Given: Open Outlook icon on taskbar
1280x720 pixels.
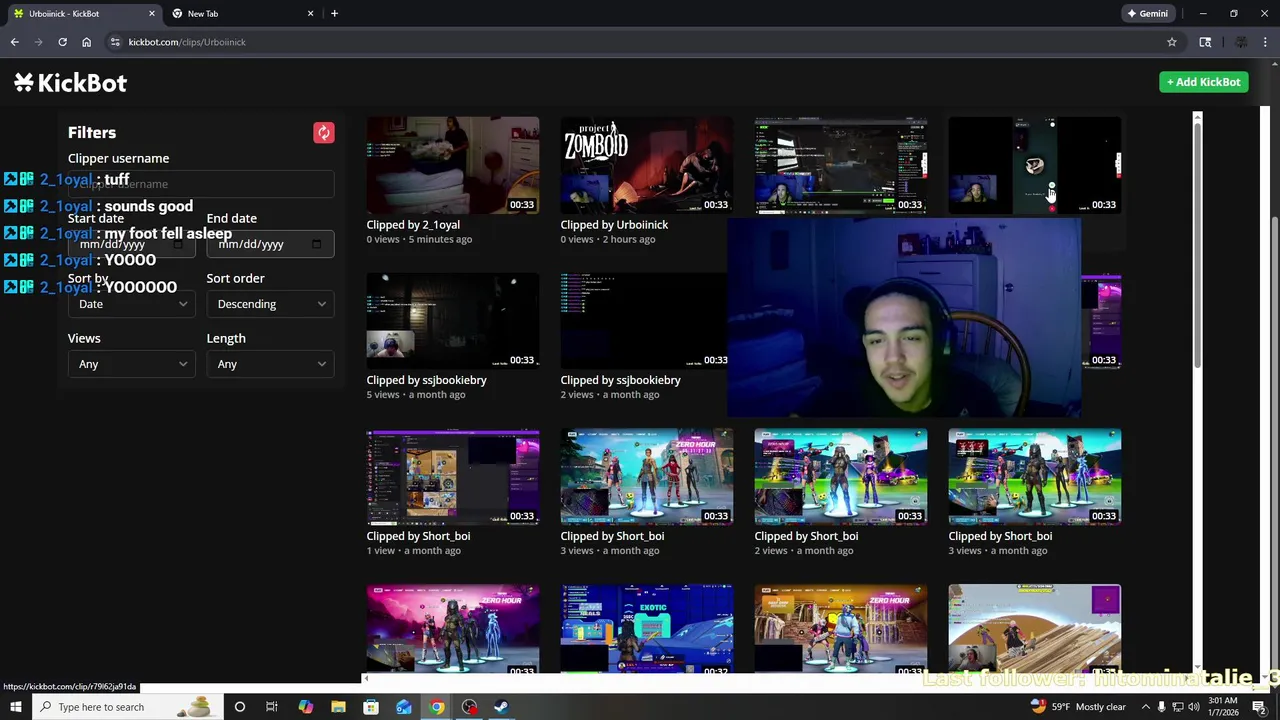Looking at the screenshot, I should (404, 707).
